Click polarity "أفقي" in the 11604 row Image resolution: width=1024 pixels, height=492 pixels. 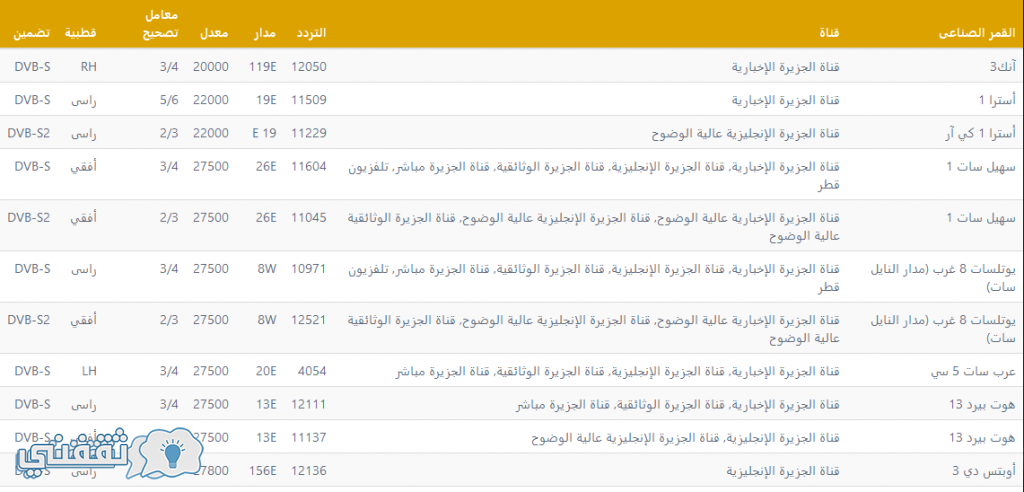[86, 167]
